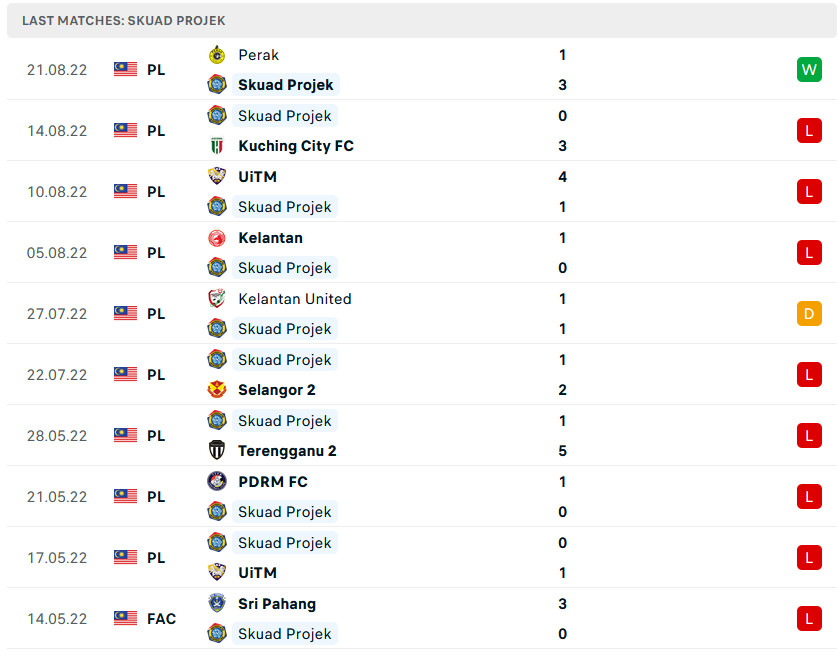This screenshot has width=838, height=652.
Task: Click the Kelantan United crest icon
Action: (217, 299)
